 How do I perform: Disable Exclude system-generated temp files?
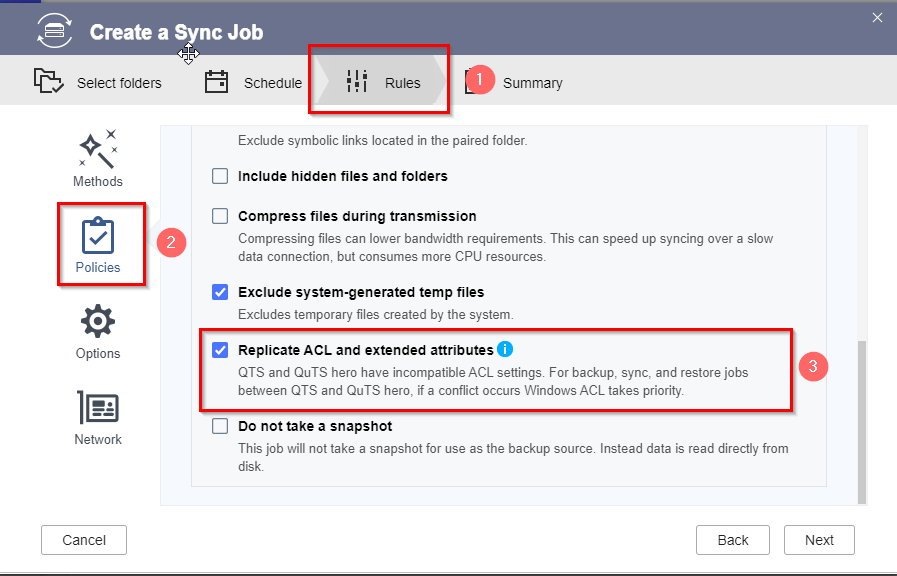(x=219, y=291)
